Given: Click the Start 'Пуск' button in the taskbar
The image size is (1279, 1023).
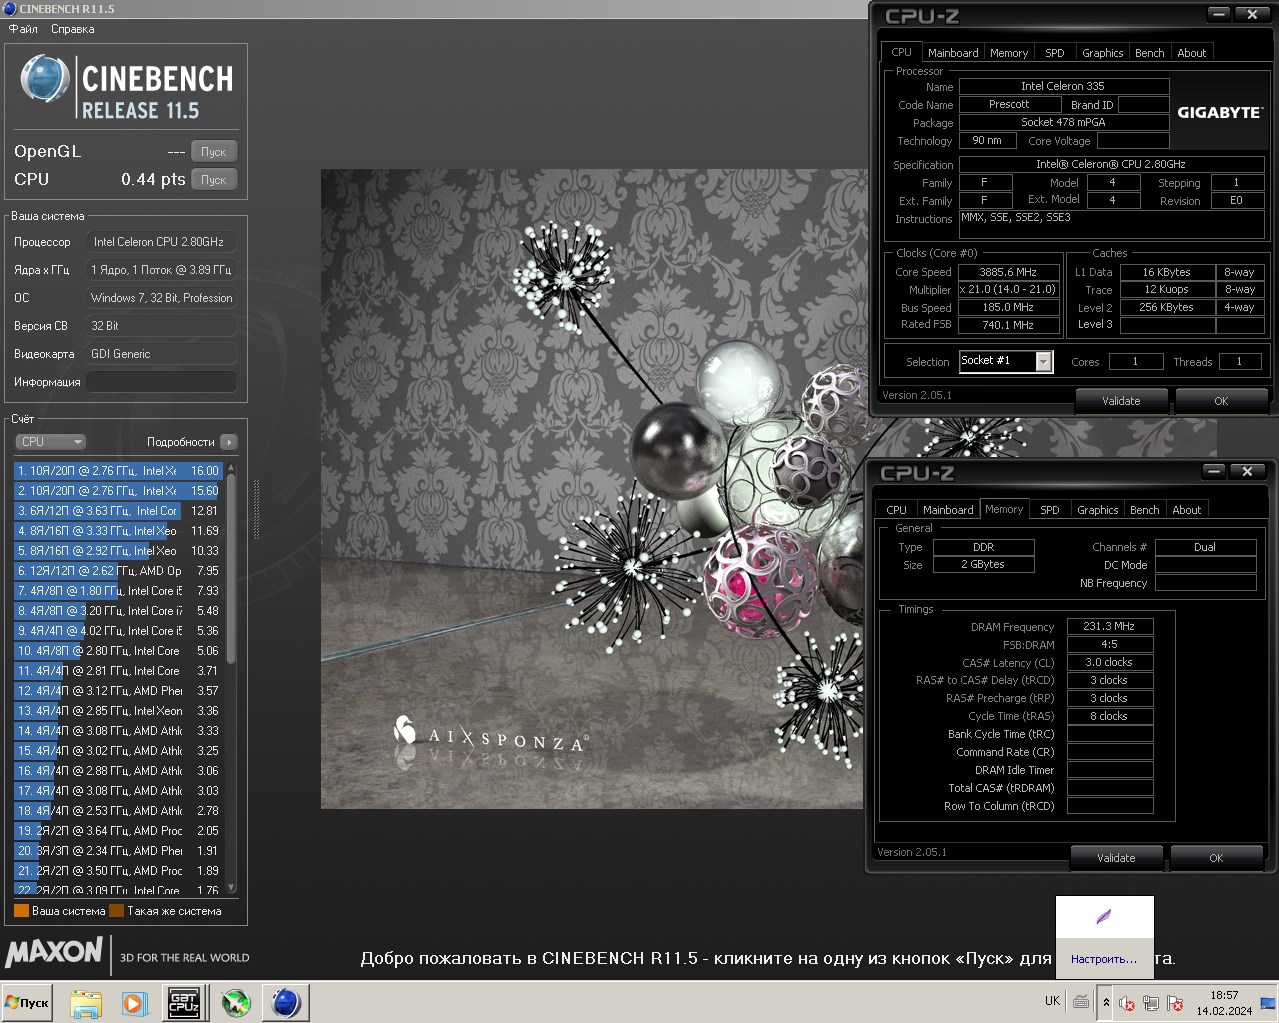Looking at the screenshot, I should (27, 1003).
